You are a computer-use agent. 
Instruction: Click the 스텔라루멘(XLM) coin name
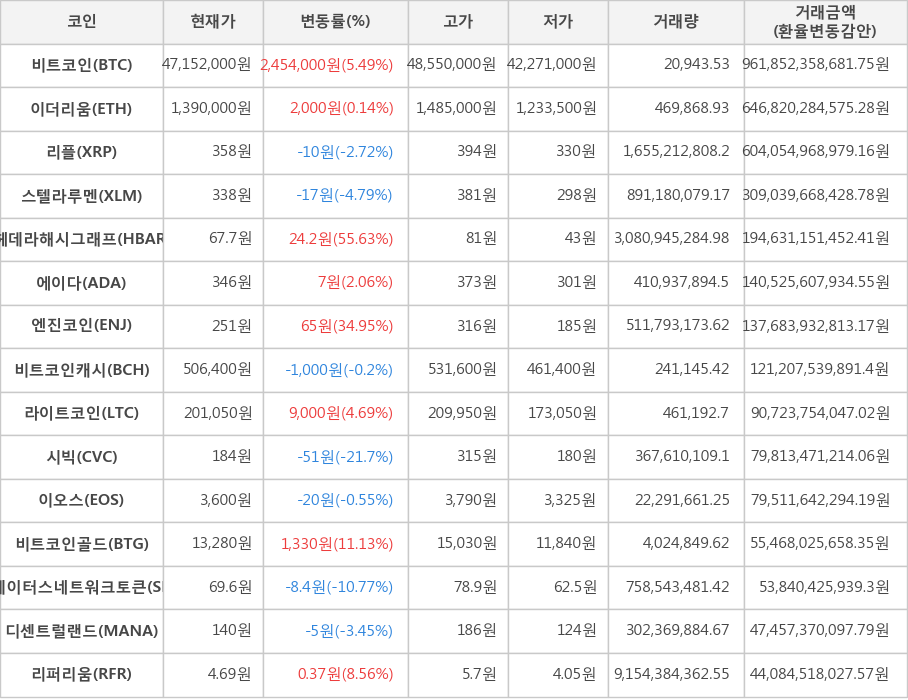[x=82, y=196]
